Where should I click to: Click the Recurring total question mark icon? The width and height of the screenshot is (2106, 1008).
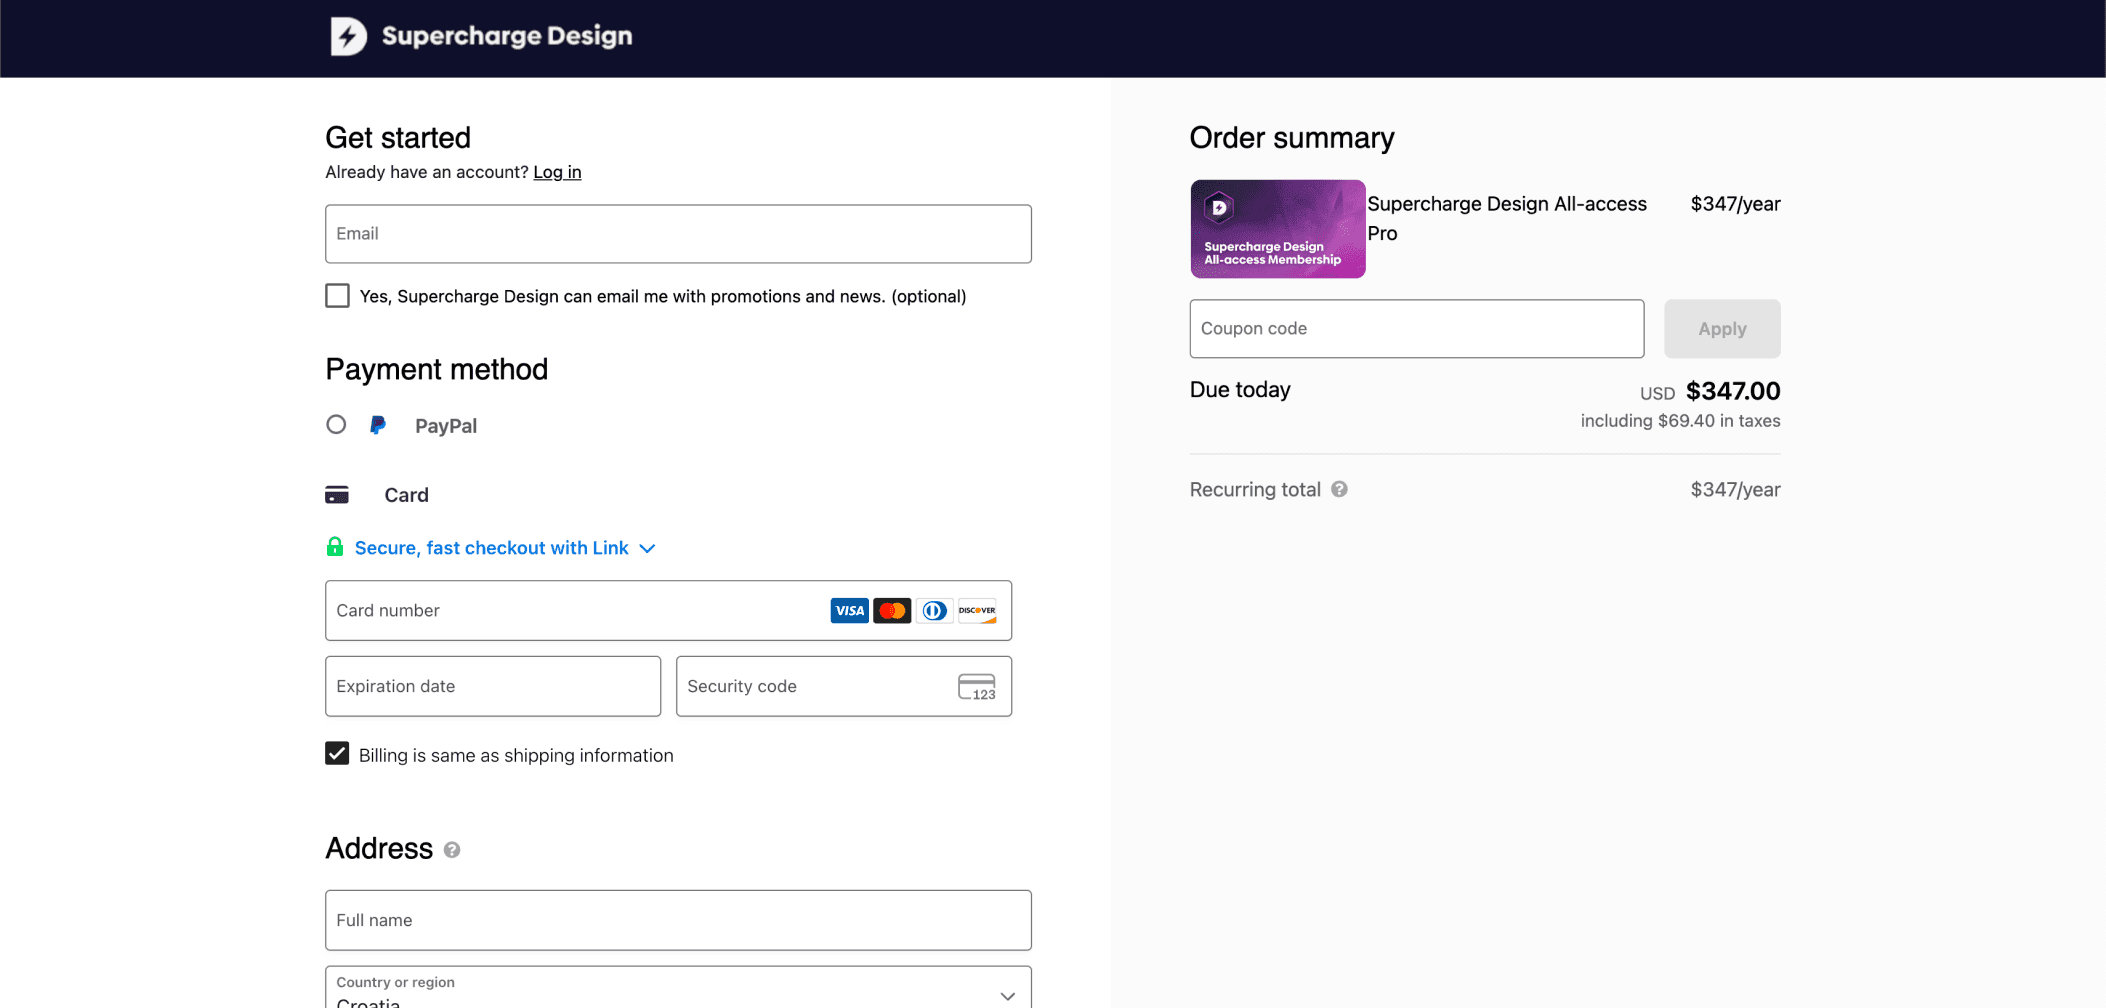tap(1340, 489)
